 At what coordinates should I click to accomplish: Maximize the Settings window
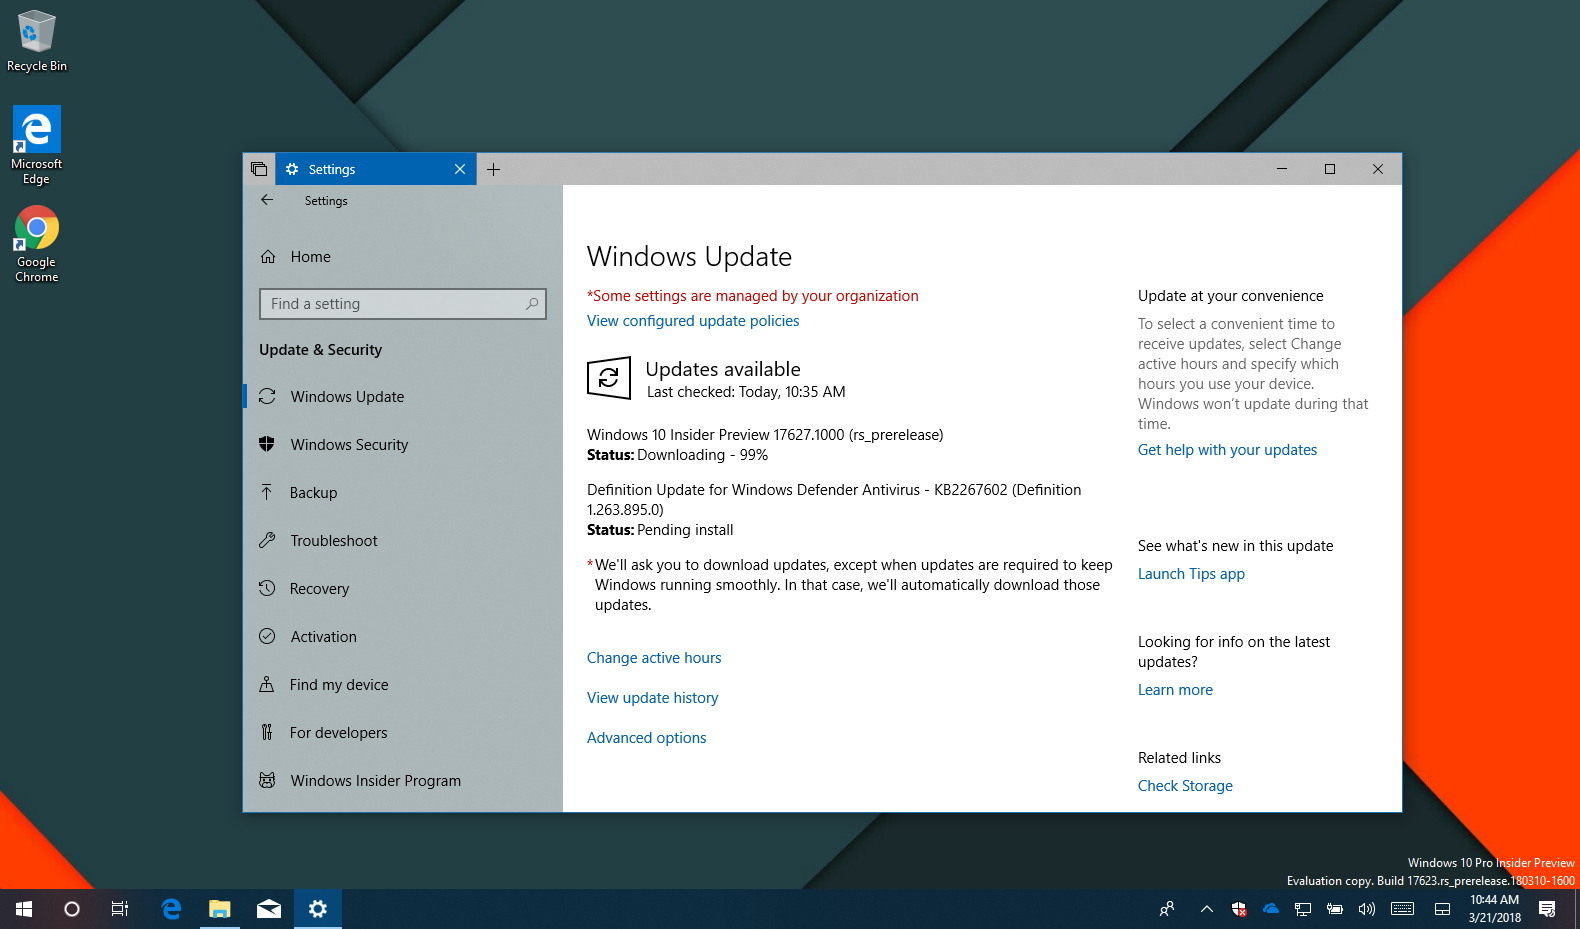[1330, 169]
